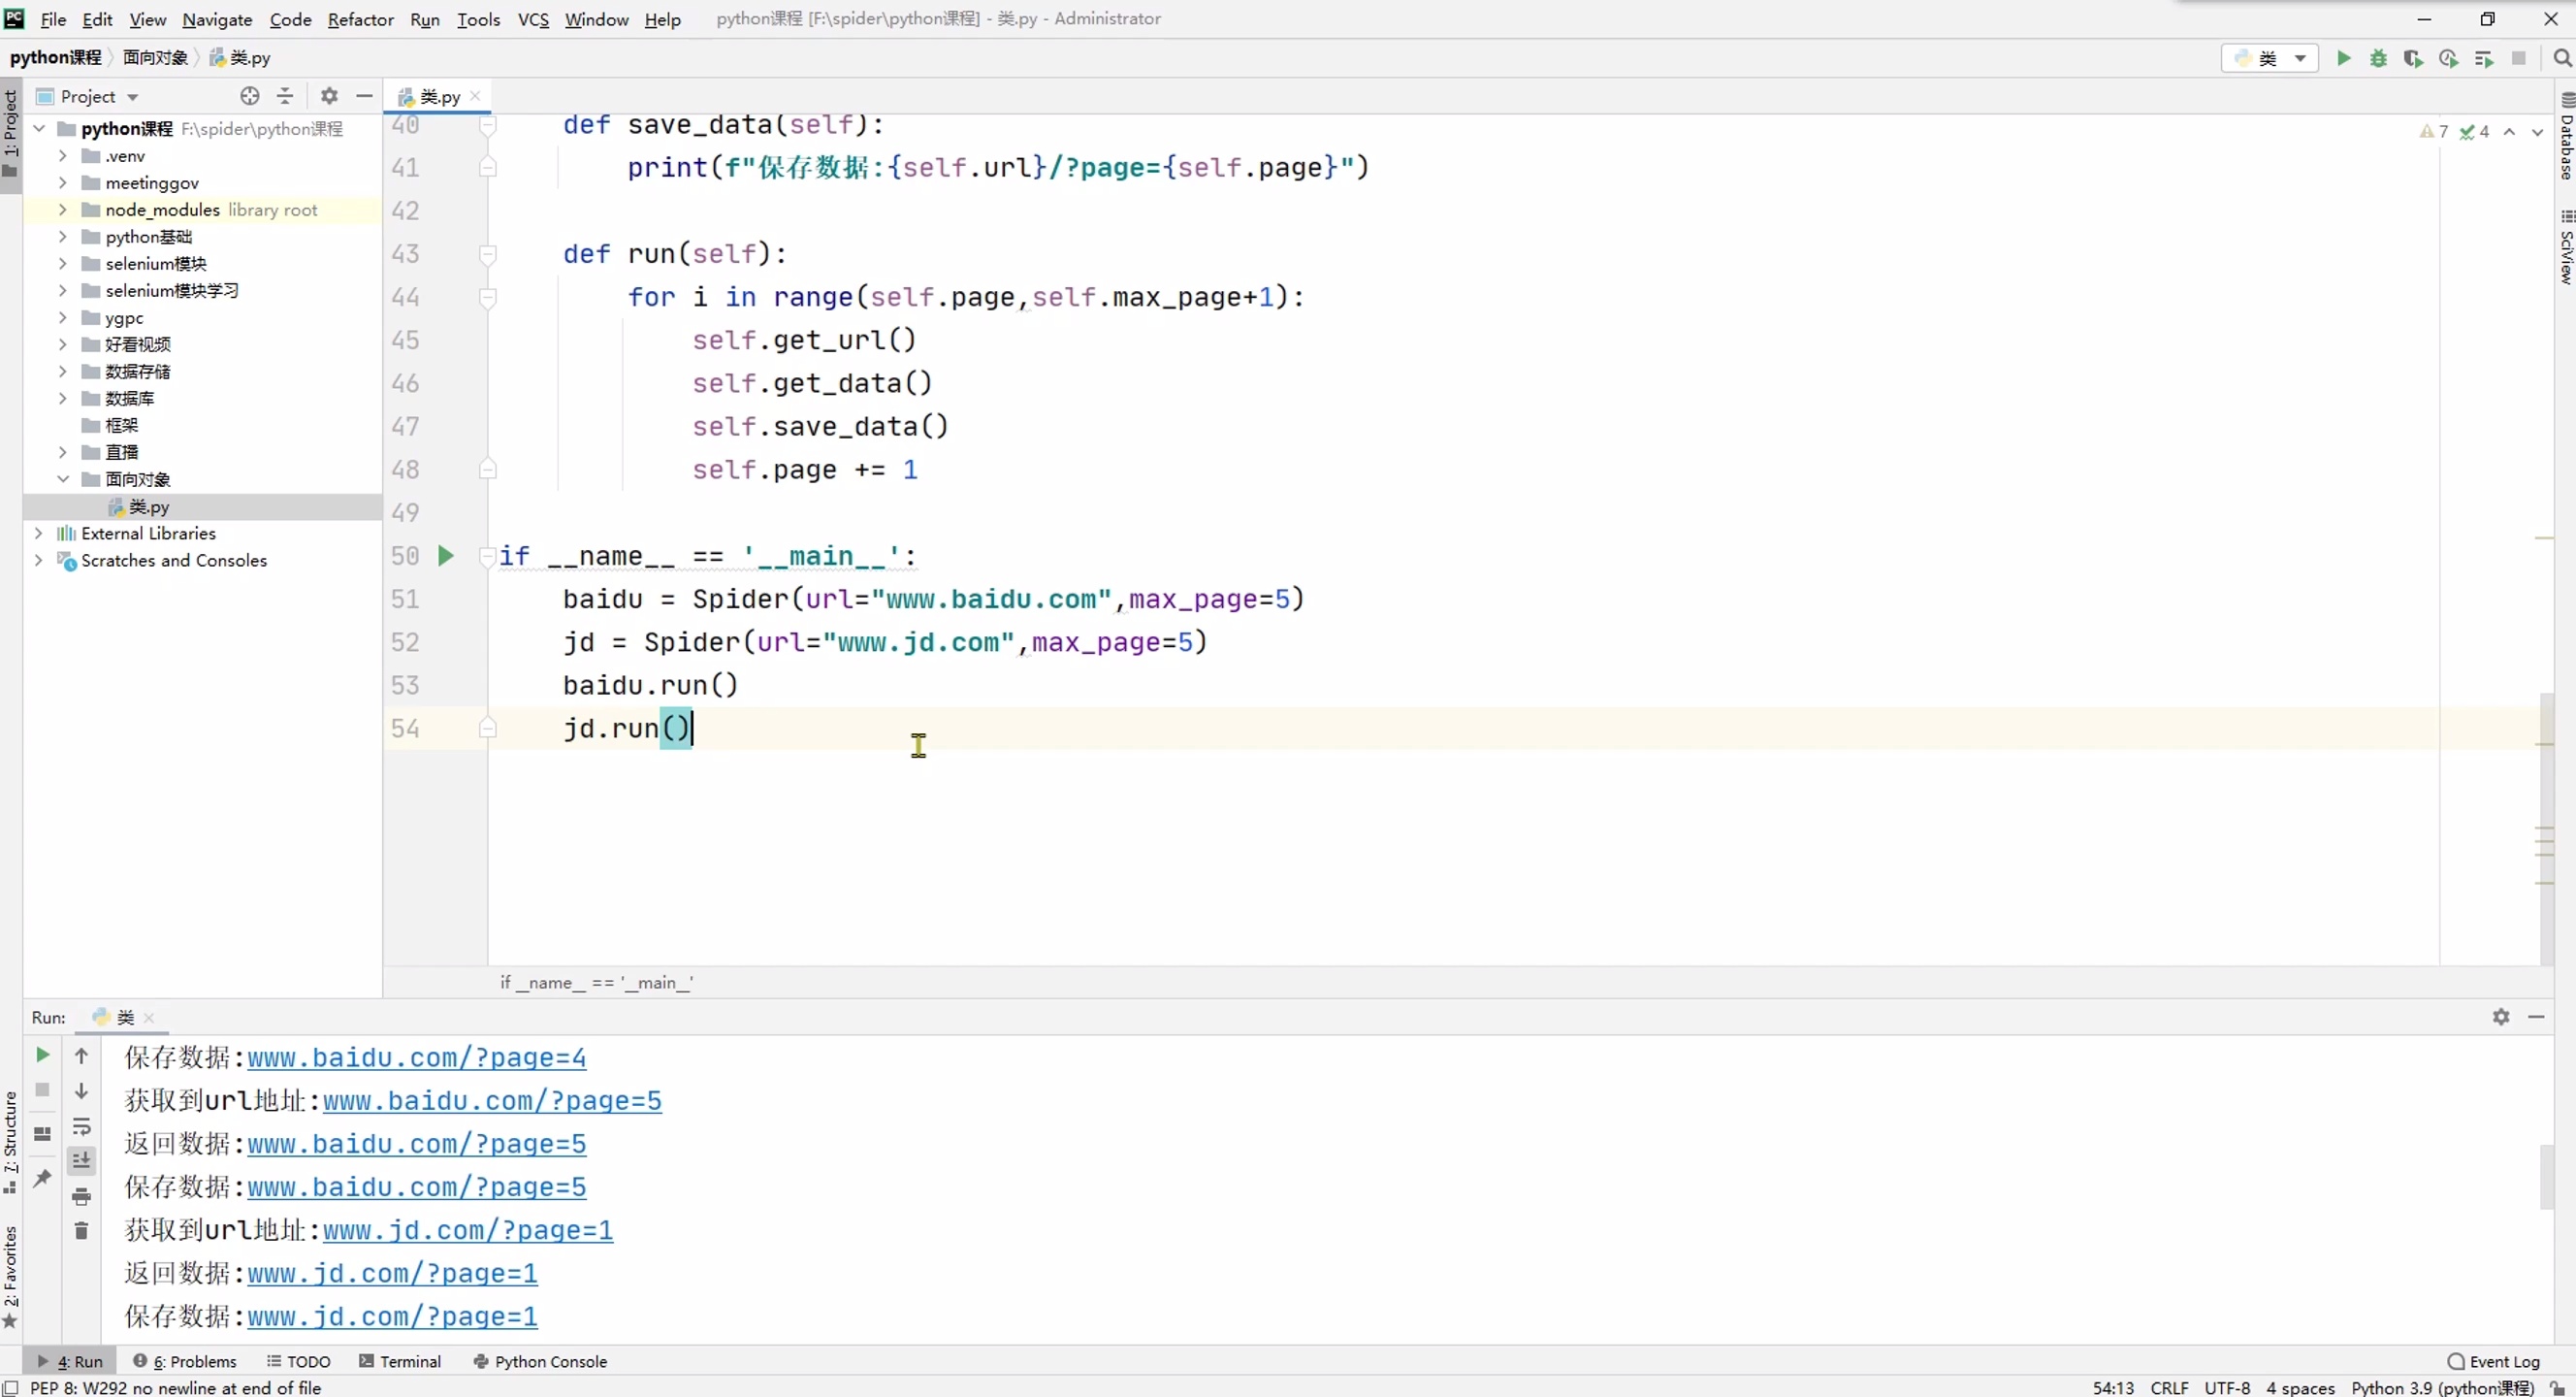
Task: Click Search Everywhere magnifier icon
Action: [2562, 58]
